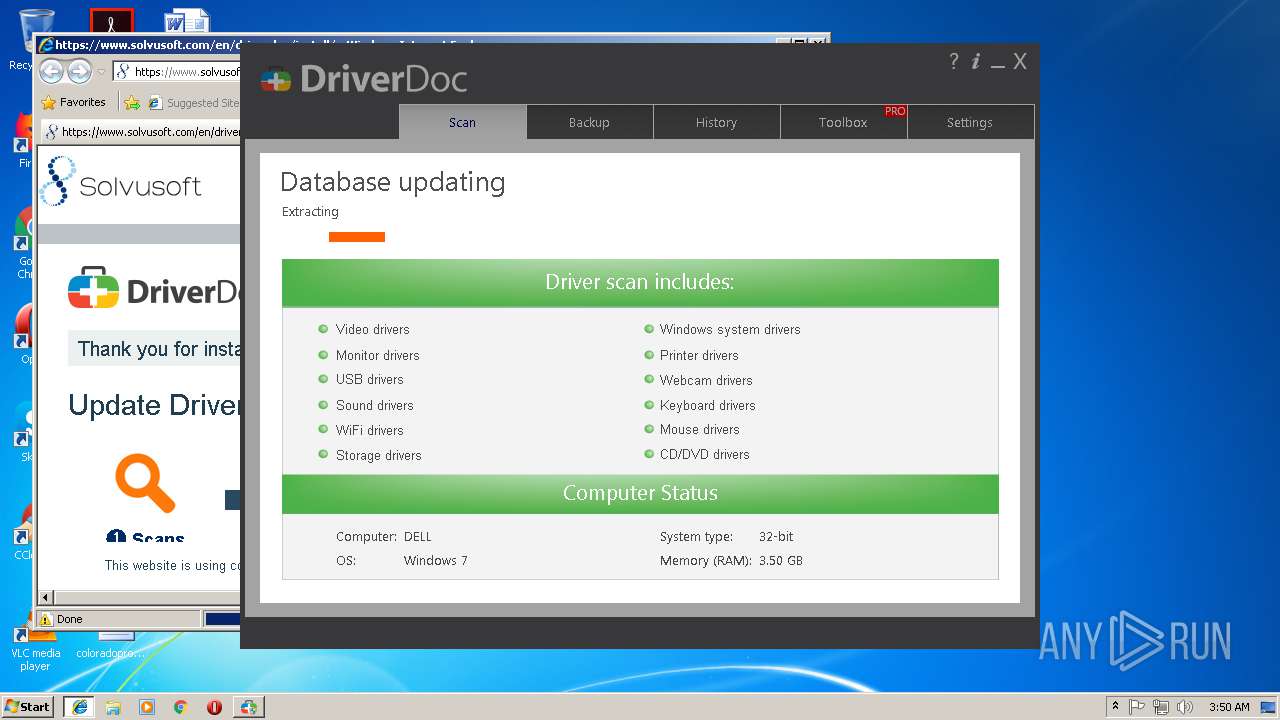Click the 'Video drivers' list entry
Image resolution: width=1280 pixels, height=720 pixels.
click(372, 329)
